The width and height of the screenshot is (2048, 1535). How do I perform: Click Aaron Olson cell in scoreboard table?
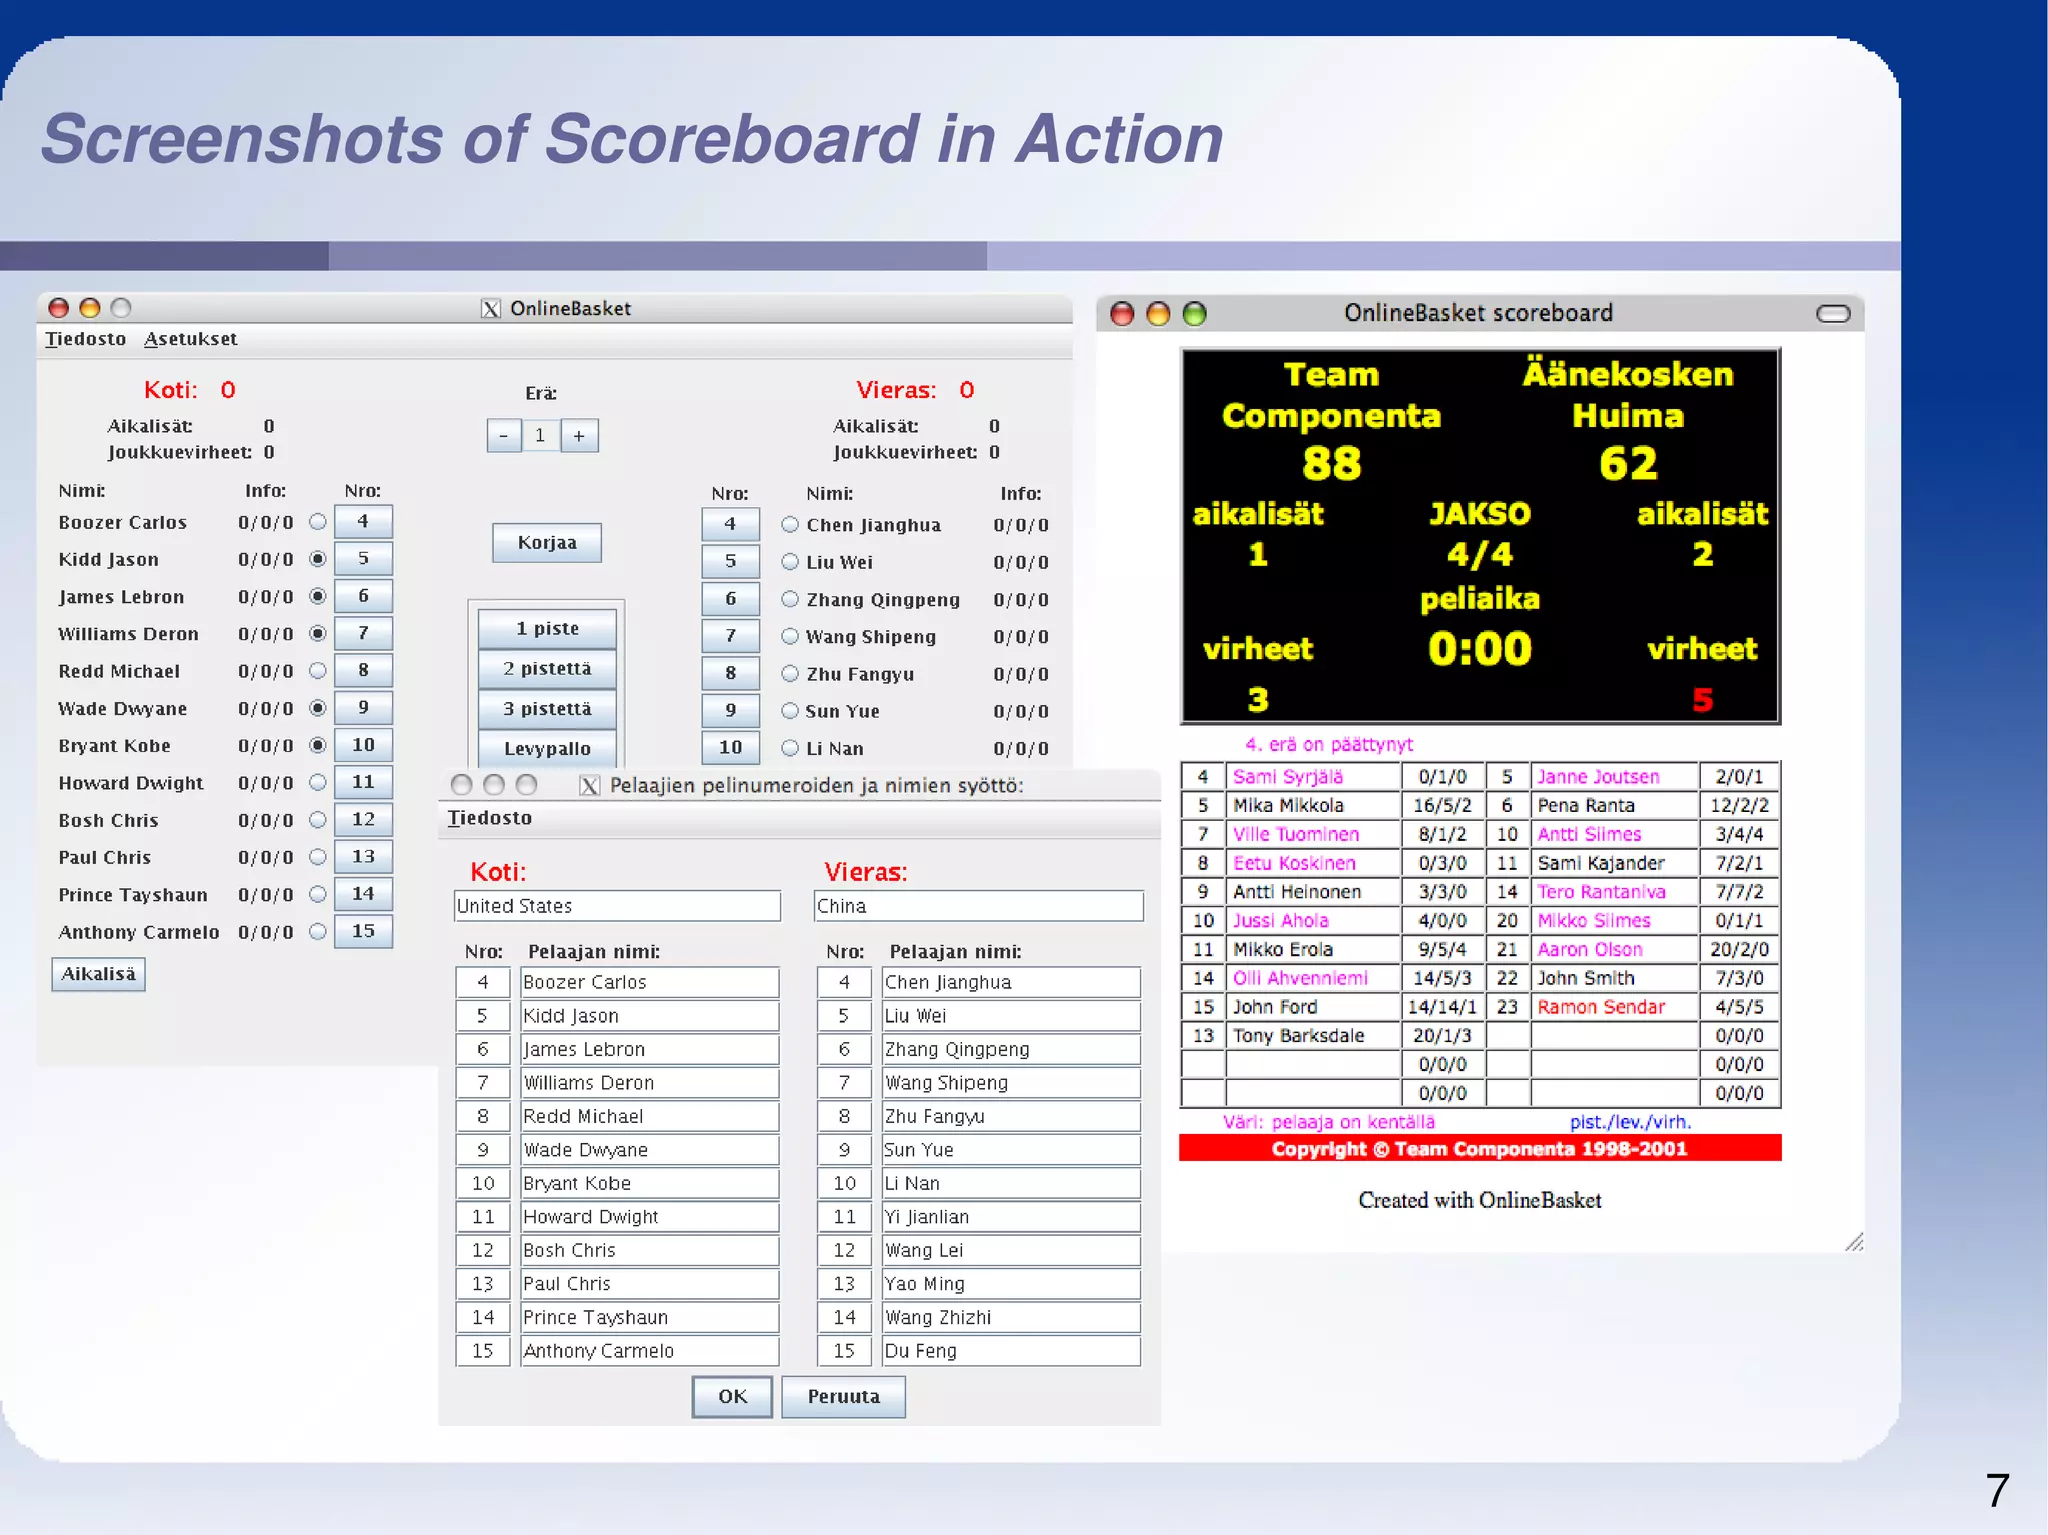1615,950
